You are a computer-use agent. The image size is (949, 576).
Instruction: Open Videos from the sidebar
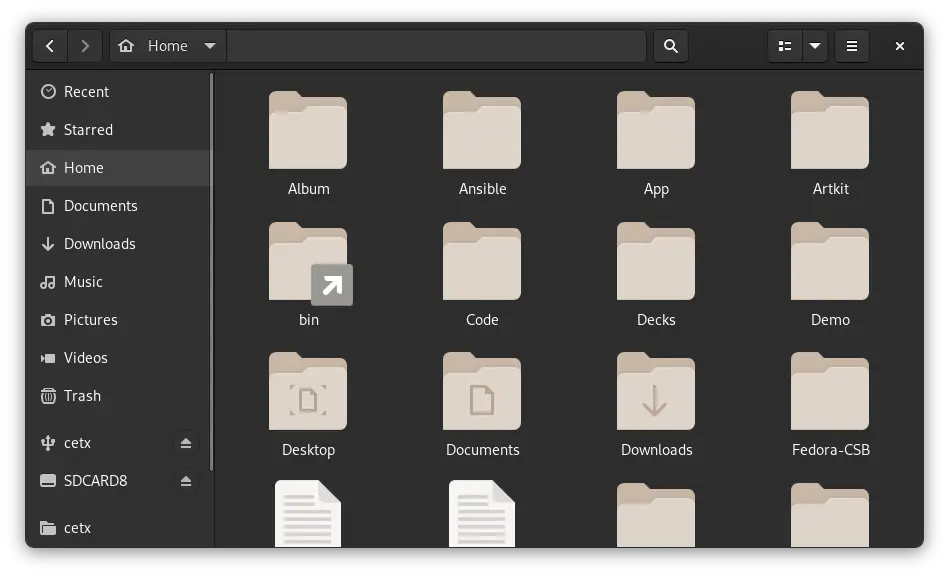point(87,357)
